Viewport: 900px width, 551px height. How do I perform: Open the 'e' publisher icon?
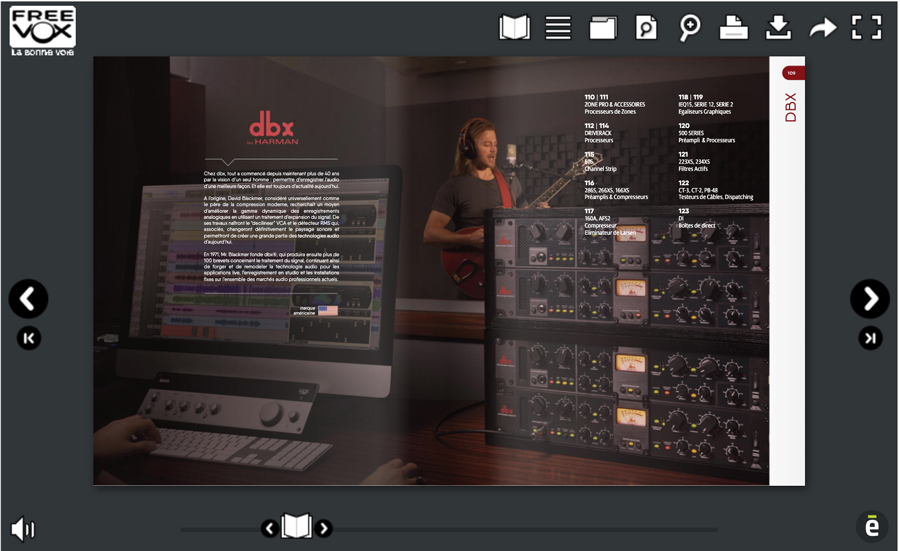tap(871, 526)
